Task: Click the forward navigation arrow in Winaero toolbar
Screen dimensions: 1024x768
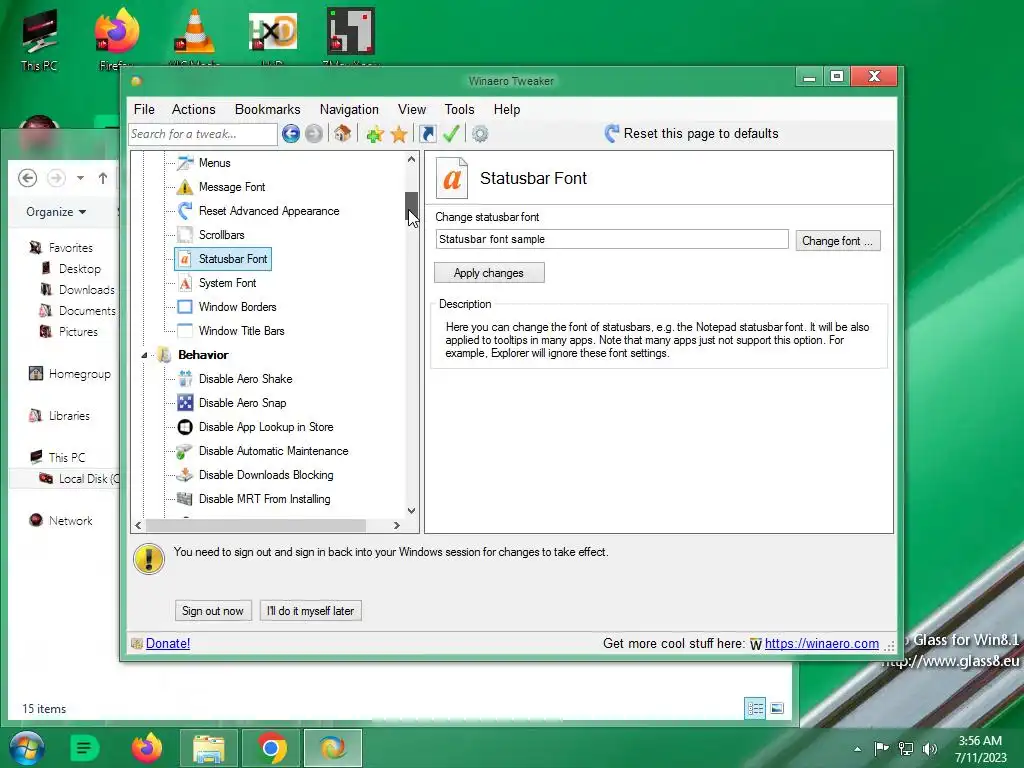Action: 314,134
